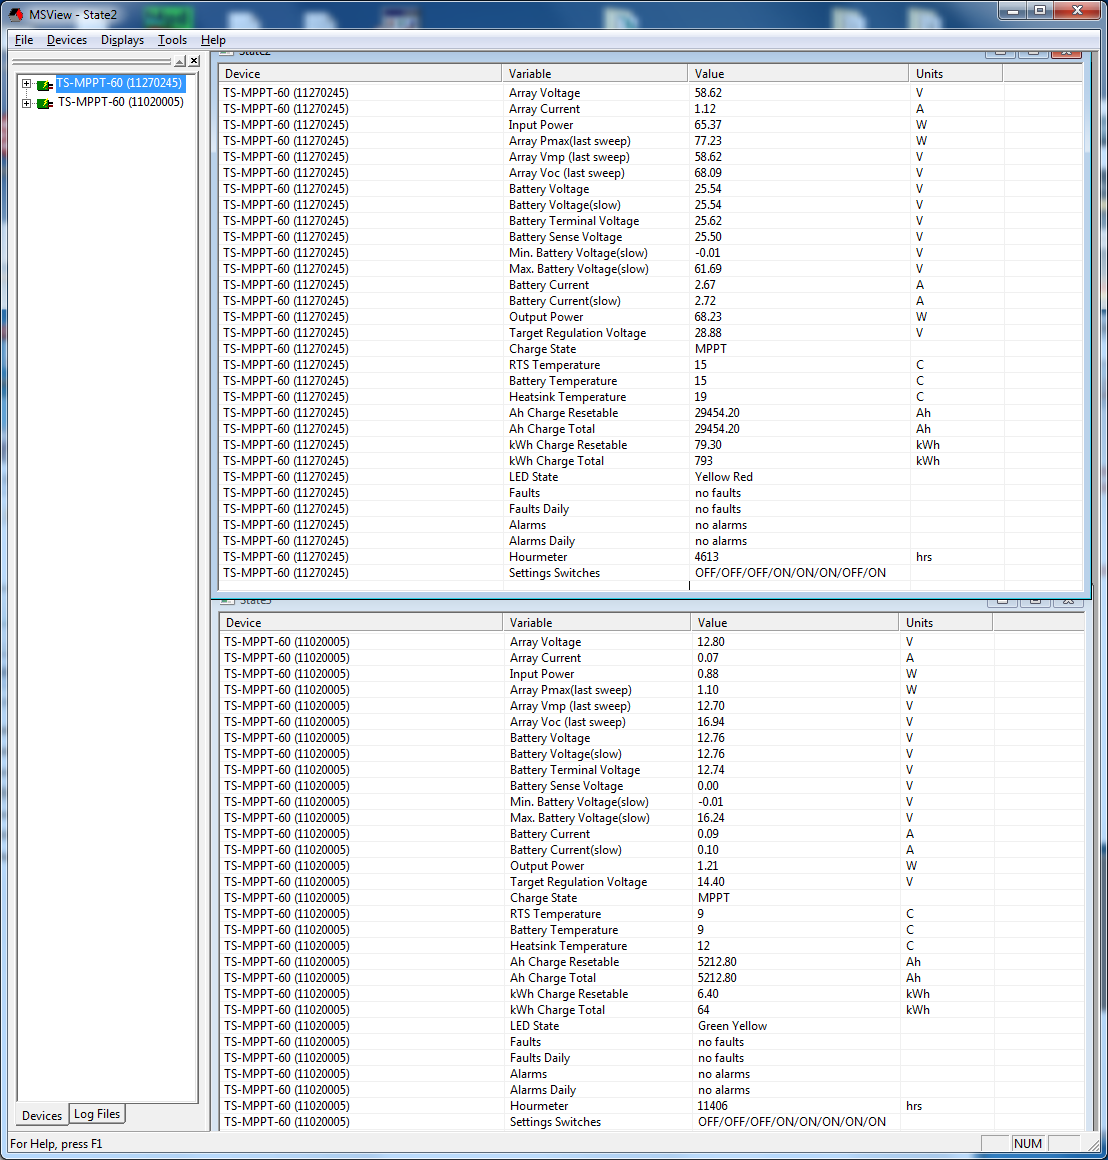Viewport: 1108px width, 1160px height.
Task: Sort top table by Value column header
Action: pyautogui.click(x=798, y=74)
